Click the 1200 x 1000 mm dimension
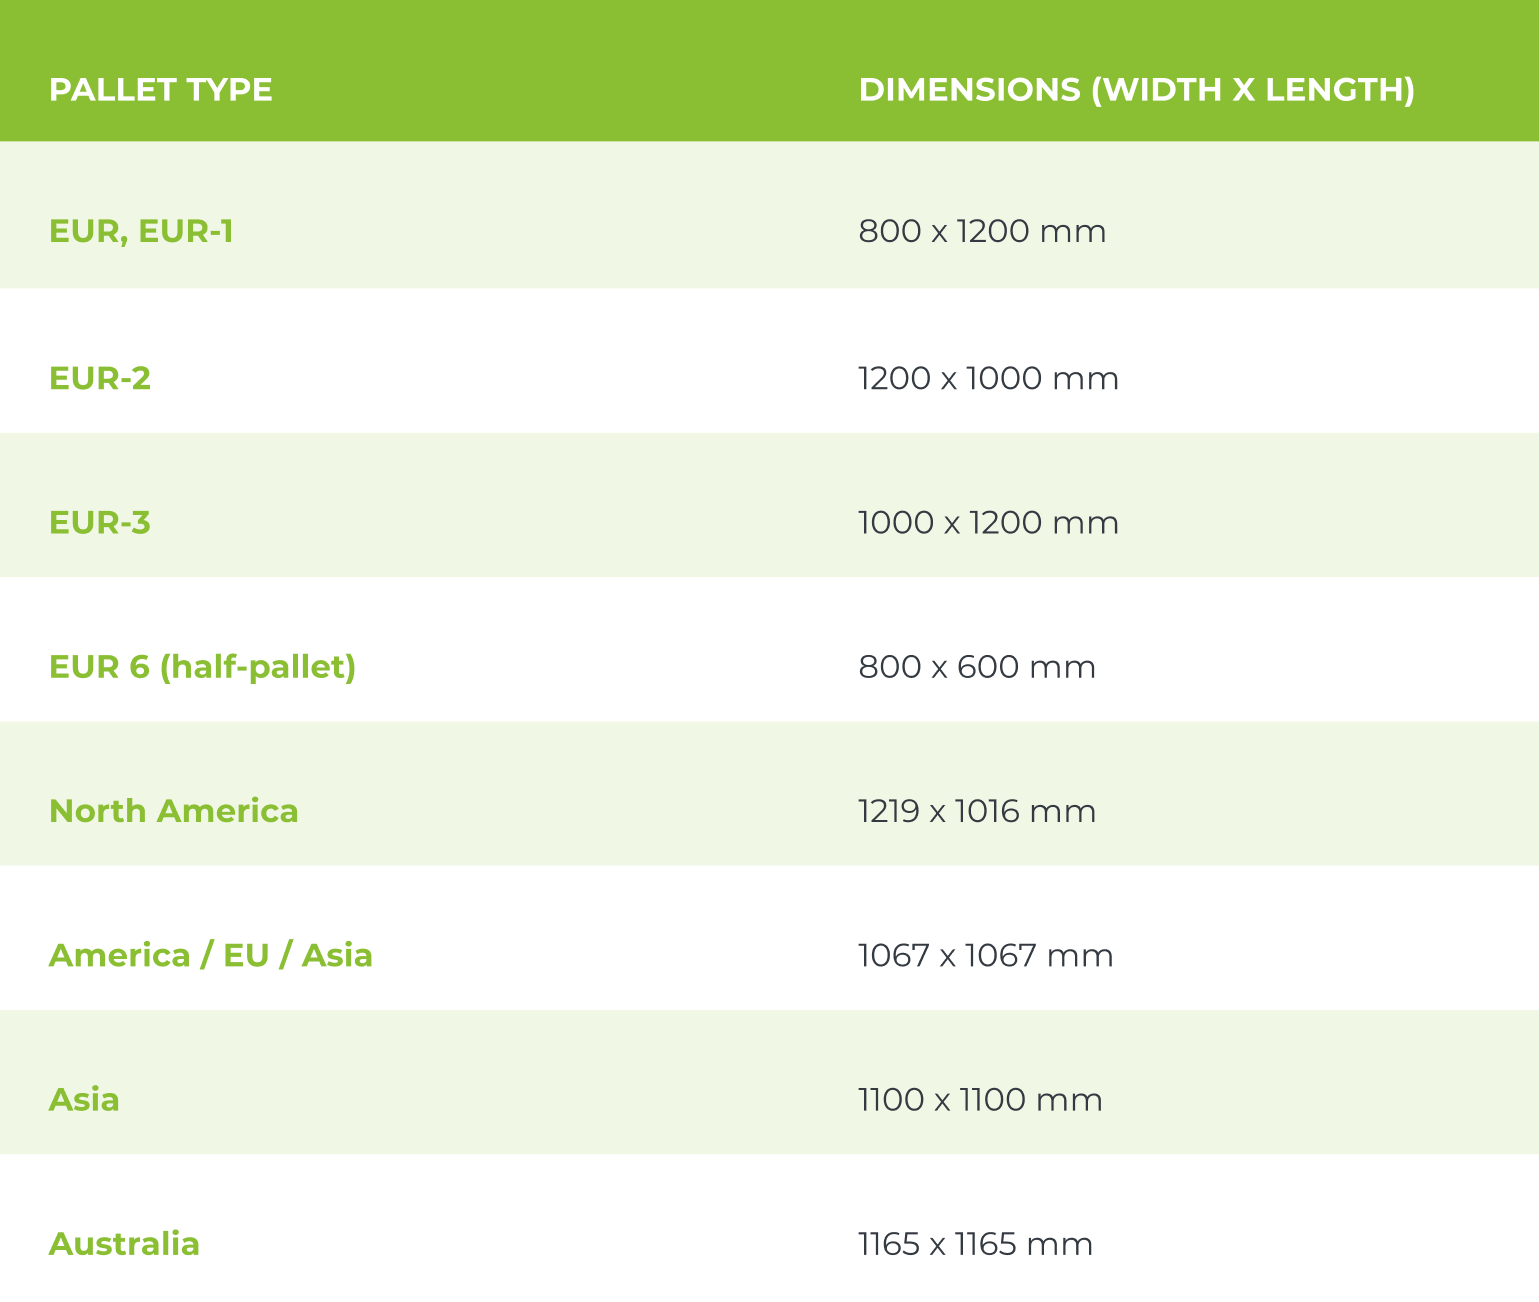Image resolution: width=1539 pixels, height=1302 pixels. [x=988, y=378]
